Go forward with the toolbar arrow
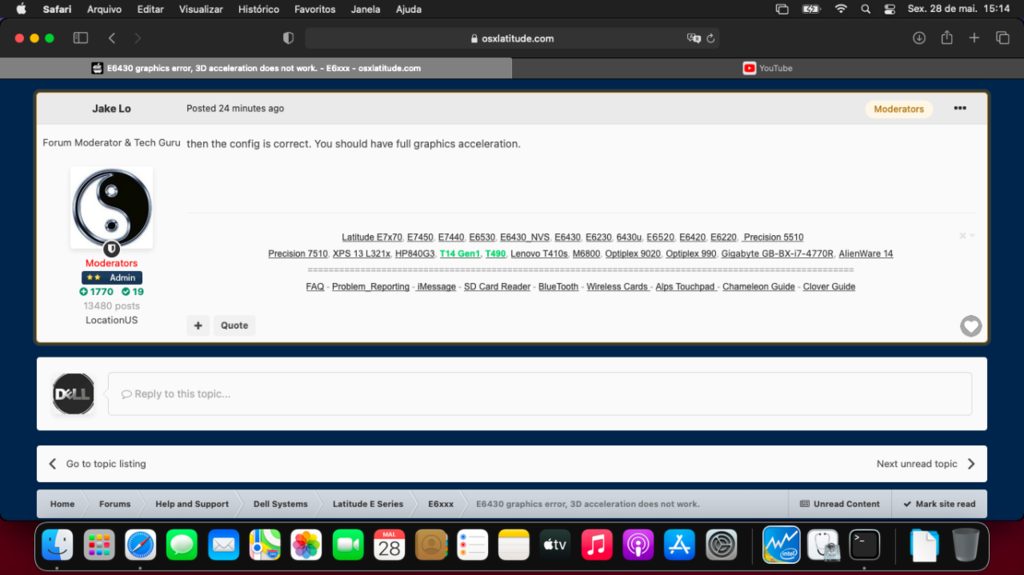 [x=137, y=38]
